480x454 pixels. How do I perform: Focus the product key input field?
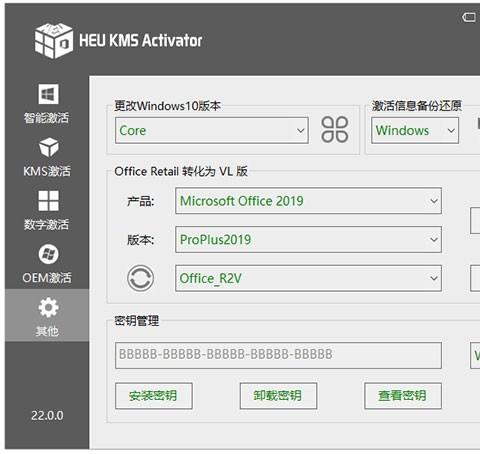(x=278, y=355)
